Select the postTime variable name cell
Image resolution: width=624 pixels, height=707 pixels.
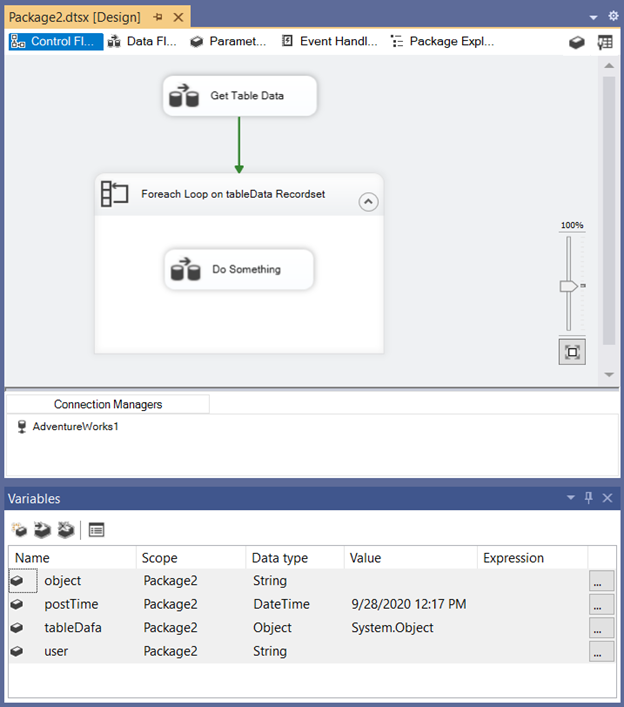pyautogui.click(x=71, y=604)
